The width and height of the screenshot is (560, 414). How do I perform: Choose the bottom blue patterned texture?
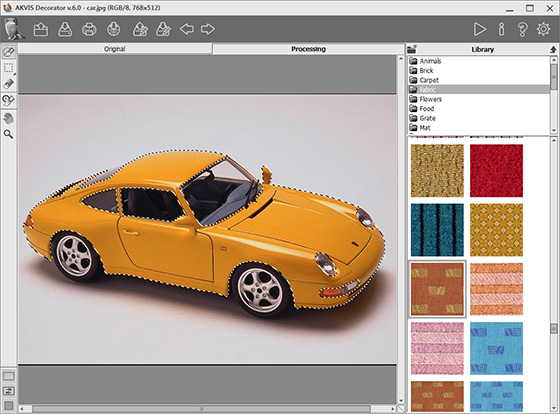click(x=496, y=396)
